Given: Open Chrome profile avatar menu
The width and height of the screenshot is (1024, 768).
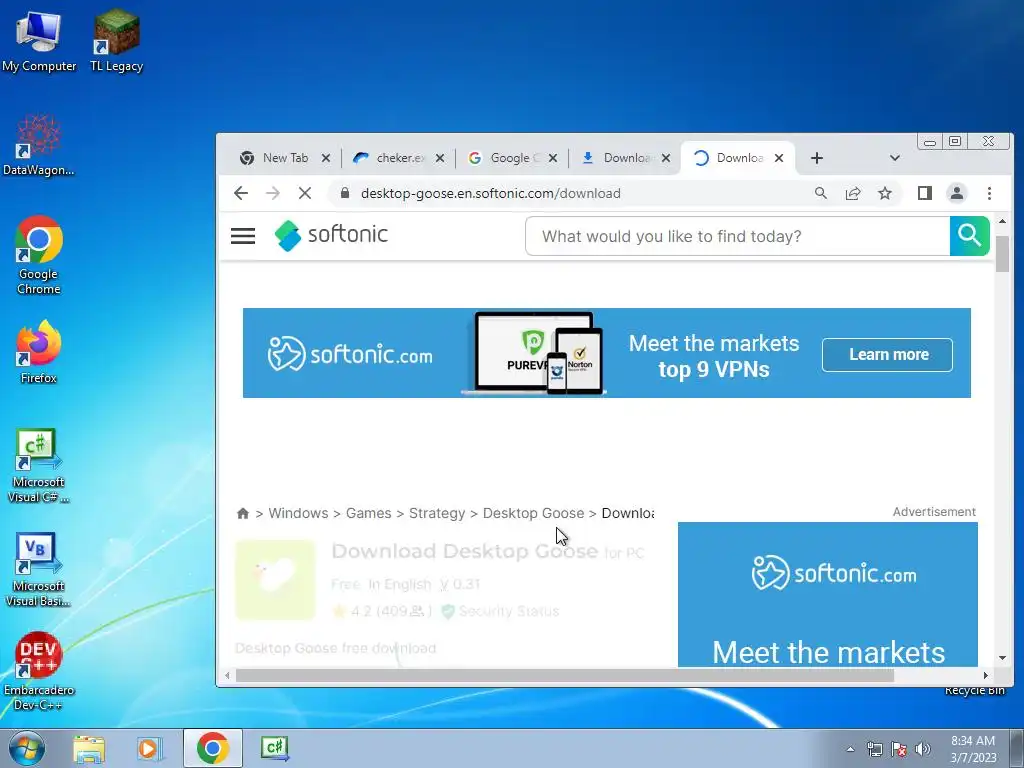Looking at the screenshot, I should coord(957,193).
